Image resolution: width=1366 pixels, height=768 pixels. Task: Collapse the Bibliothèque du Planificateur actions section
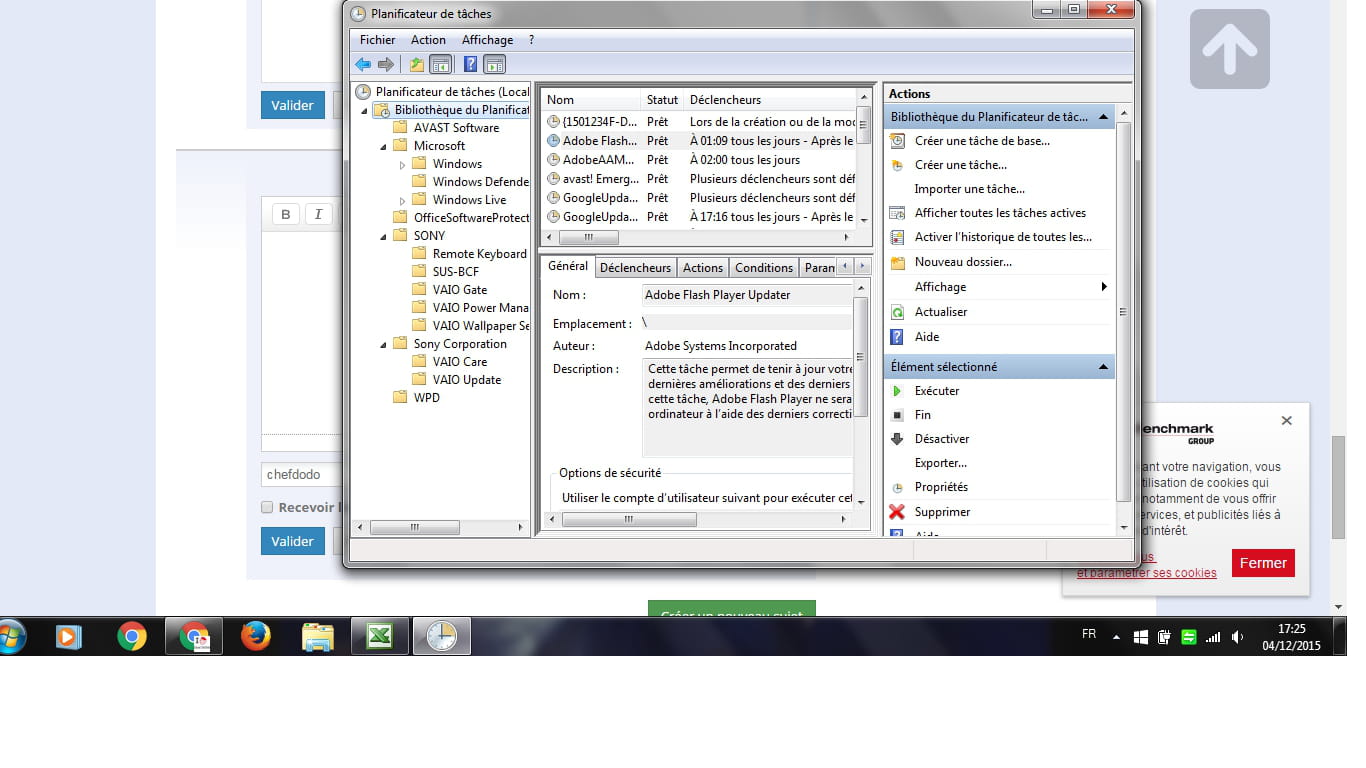coord(1103,117)
